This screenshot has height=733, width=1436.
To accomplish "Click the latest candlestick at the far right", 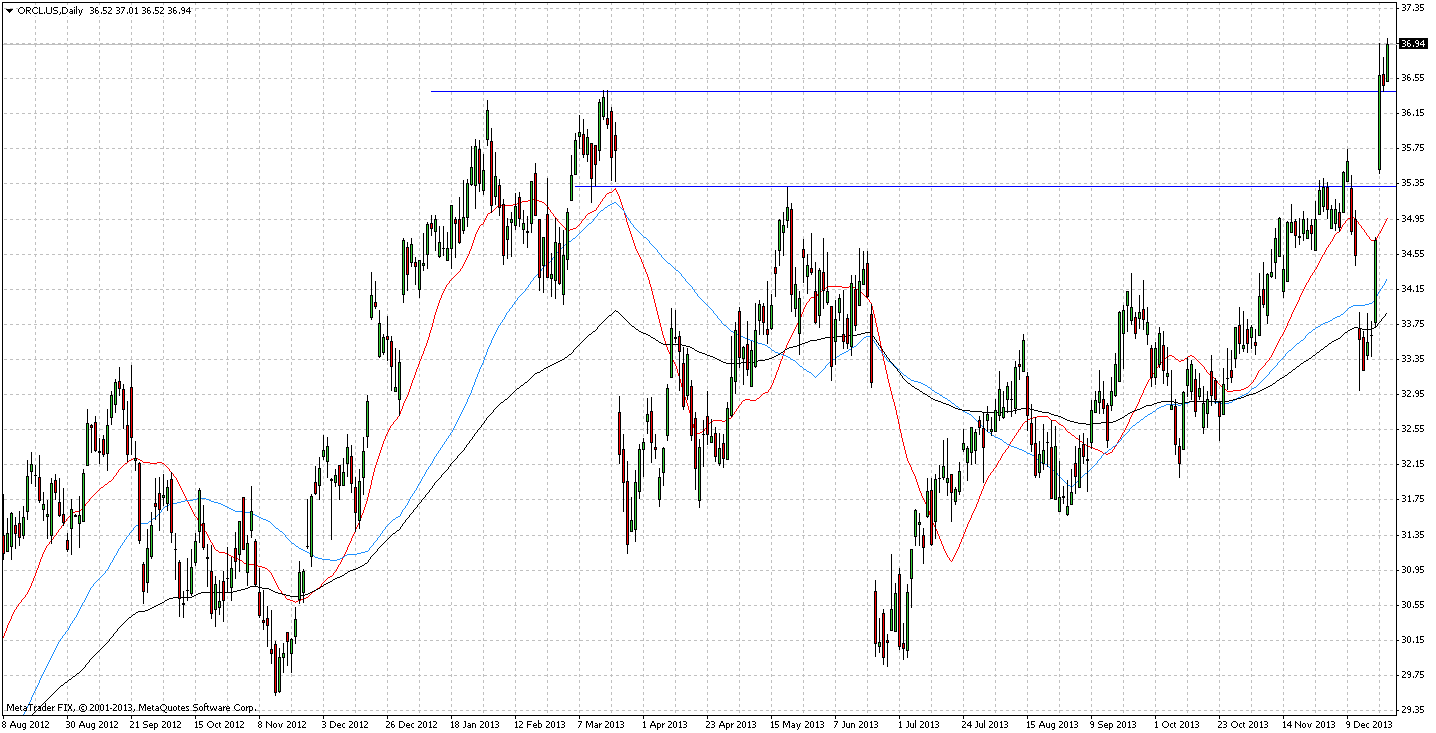I will (1387, 61).
